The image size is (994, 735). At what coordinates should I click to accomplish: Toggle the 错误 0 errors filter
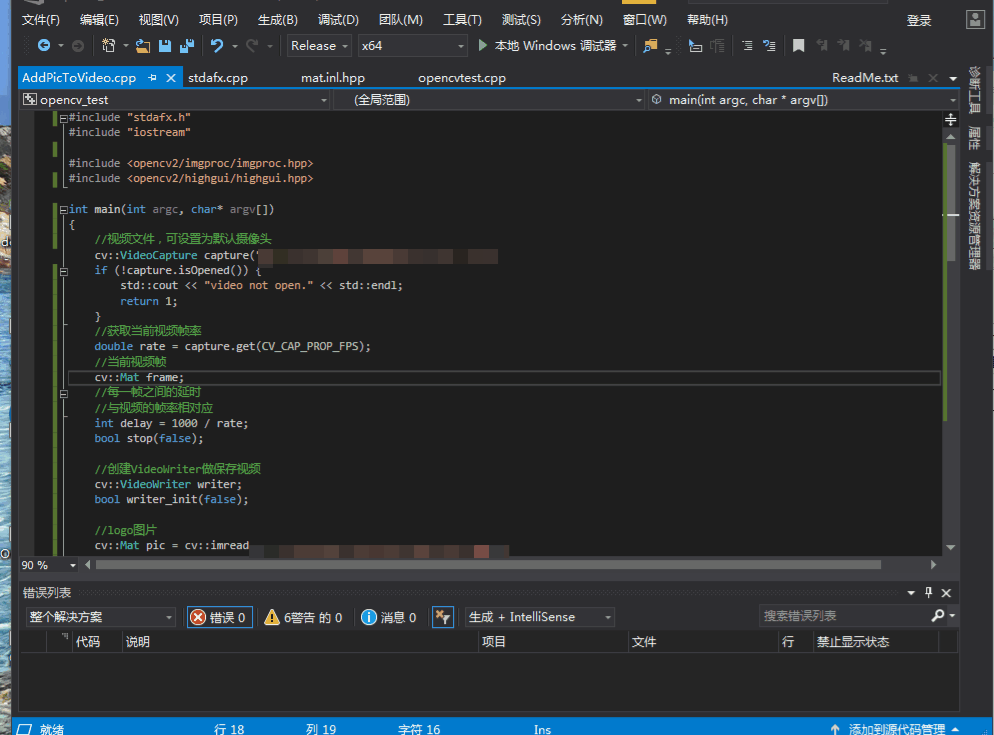pos(219,617)
